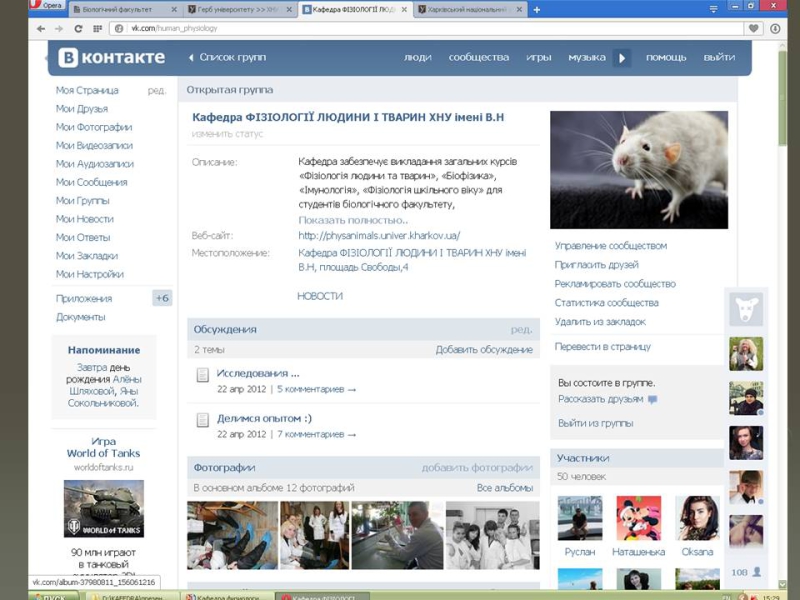Click the +6 badge next to Приложения
800x600 pixels.
tap(162, 298)
